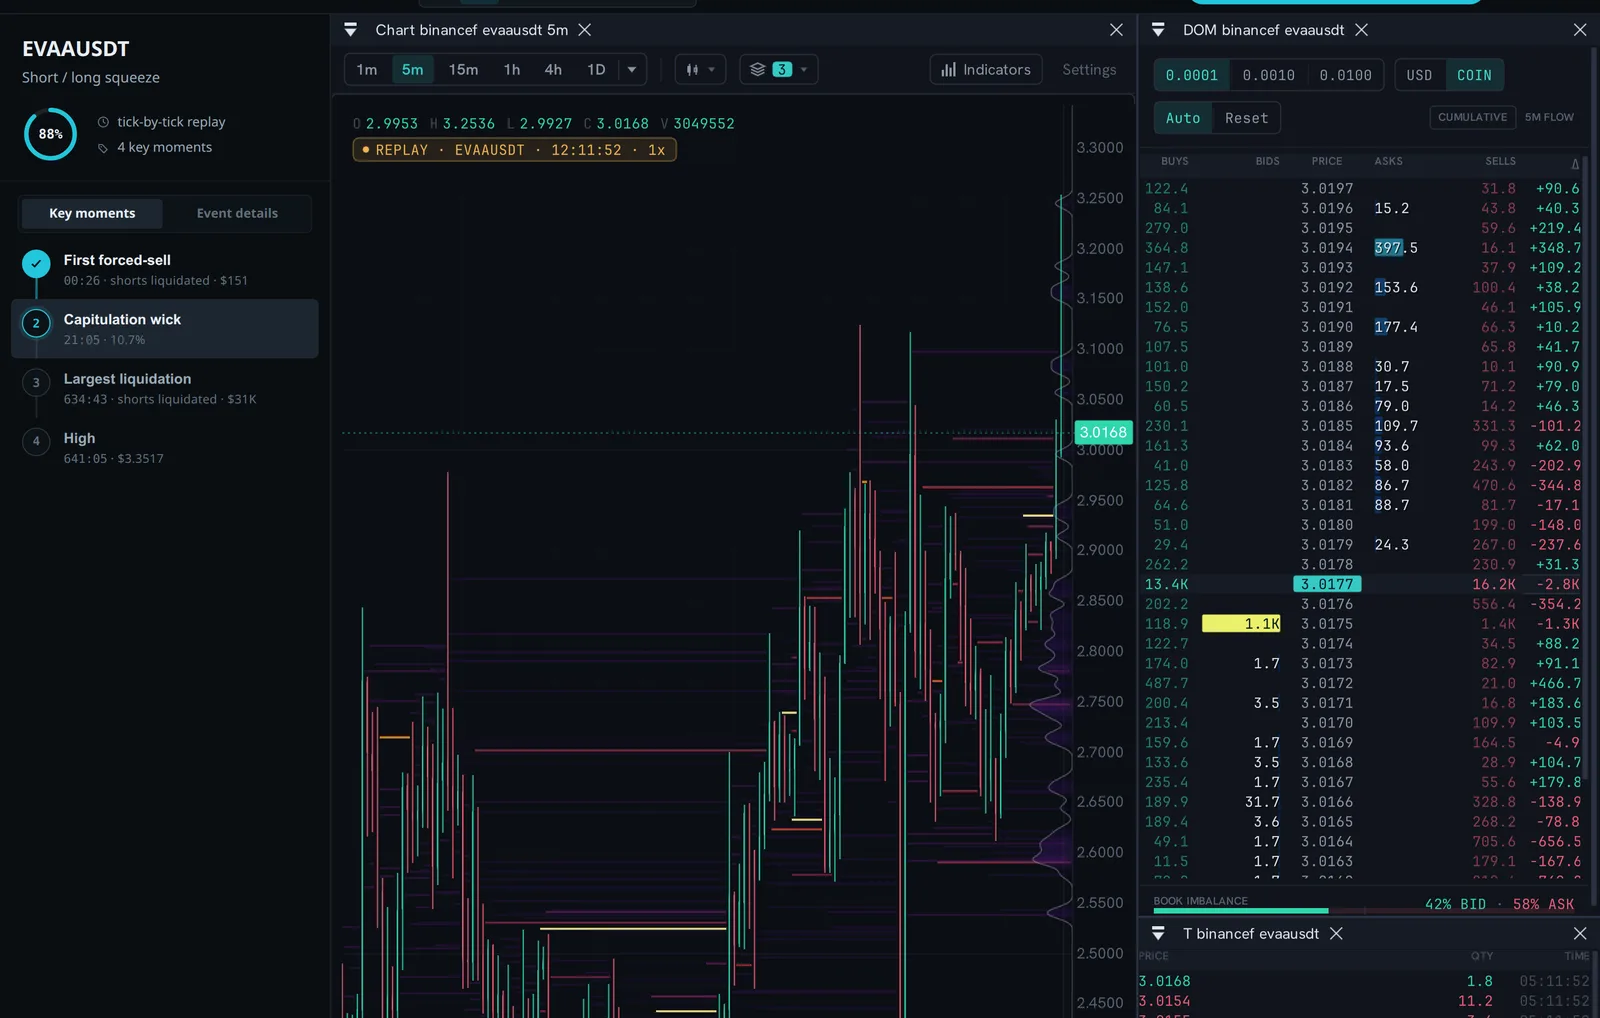Image resolution: width=1600 pixels, height=1018 pixels.
Task: Close the DOM panel with right X
Action: 1580,30
